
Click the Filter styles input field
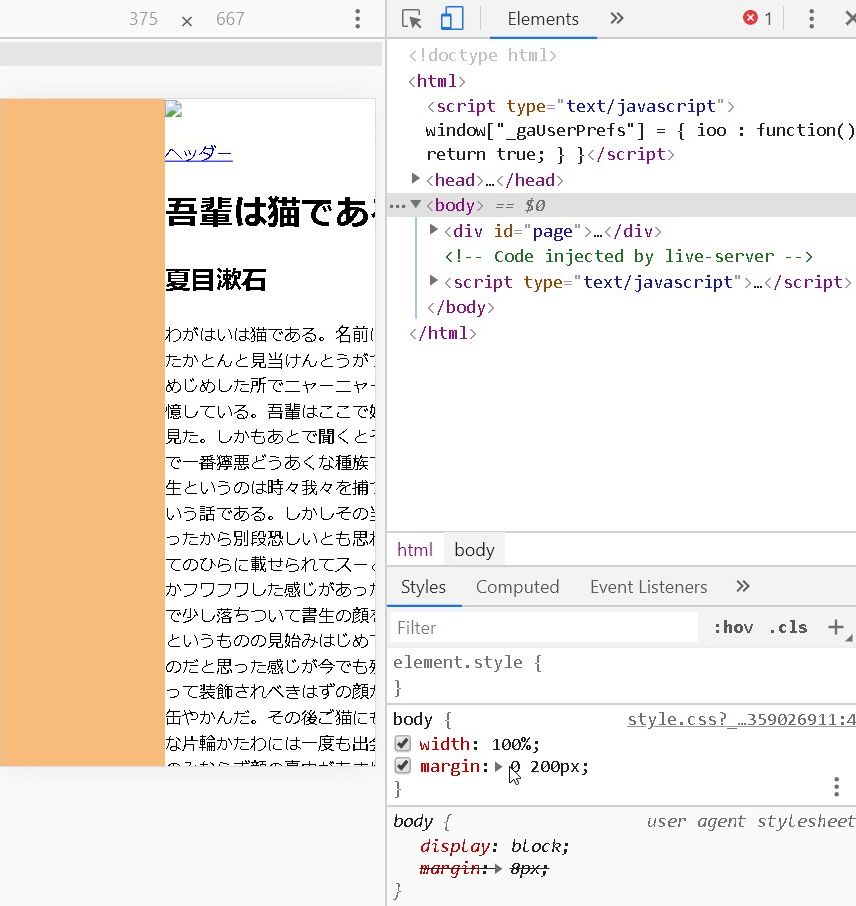click(x=545, y=627)
